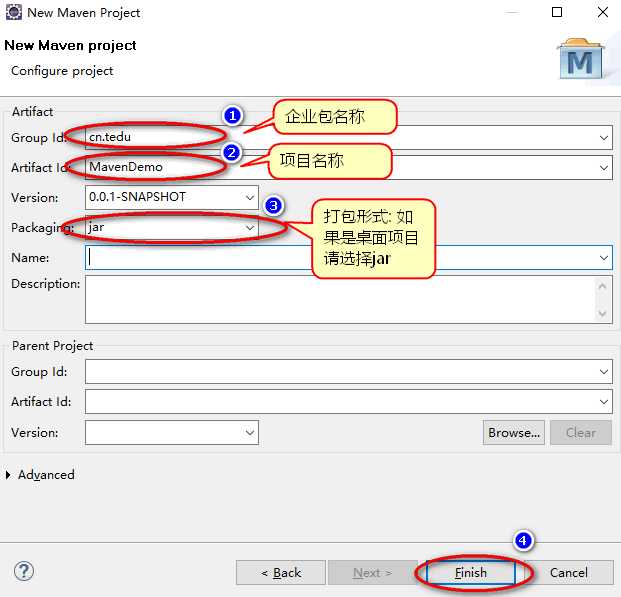
Task: Maximize the New Maven Project window
Action: 557,12
